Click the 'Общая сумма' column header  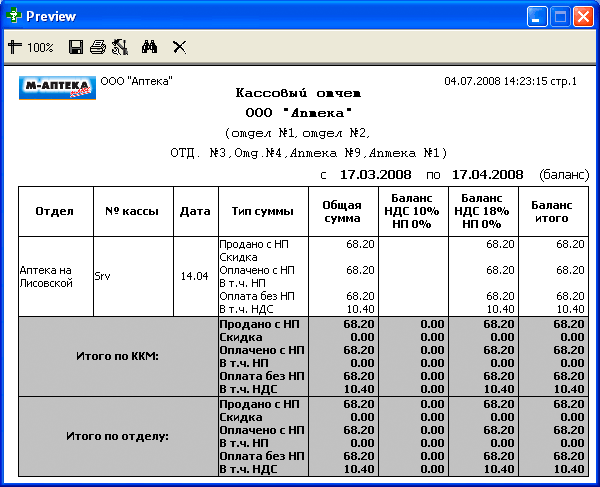[342, 212]
